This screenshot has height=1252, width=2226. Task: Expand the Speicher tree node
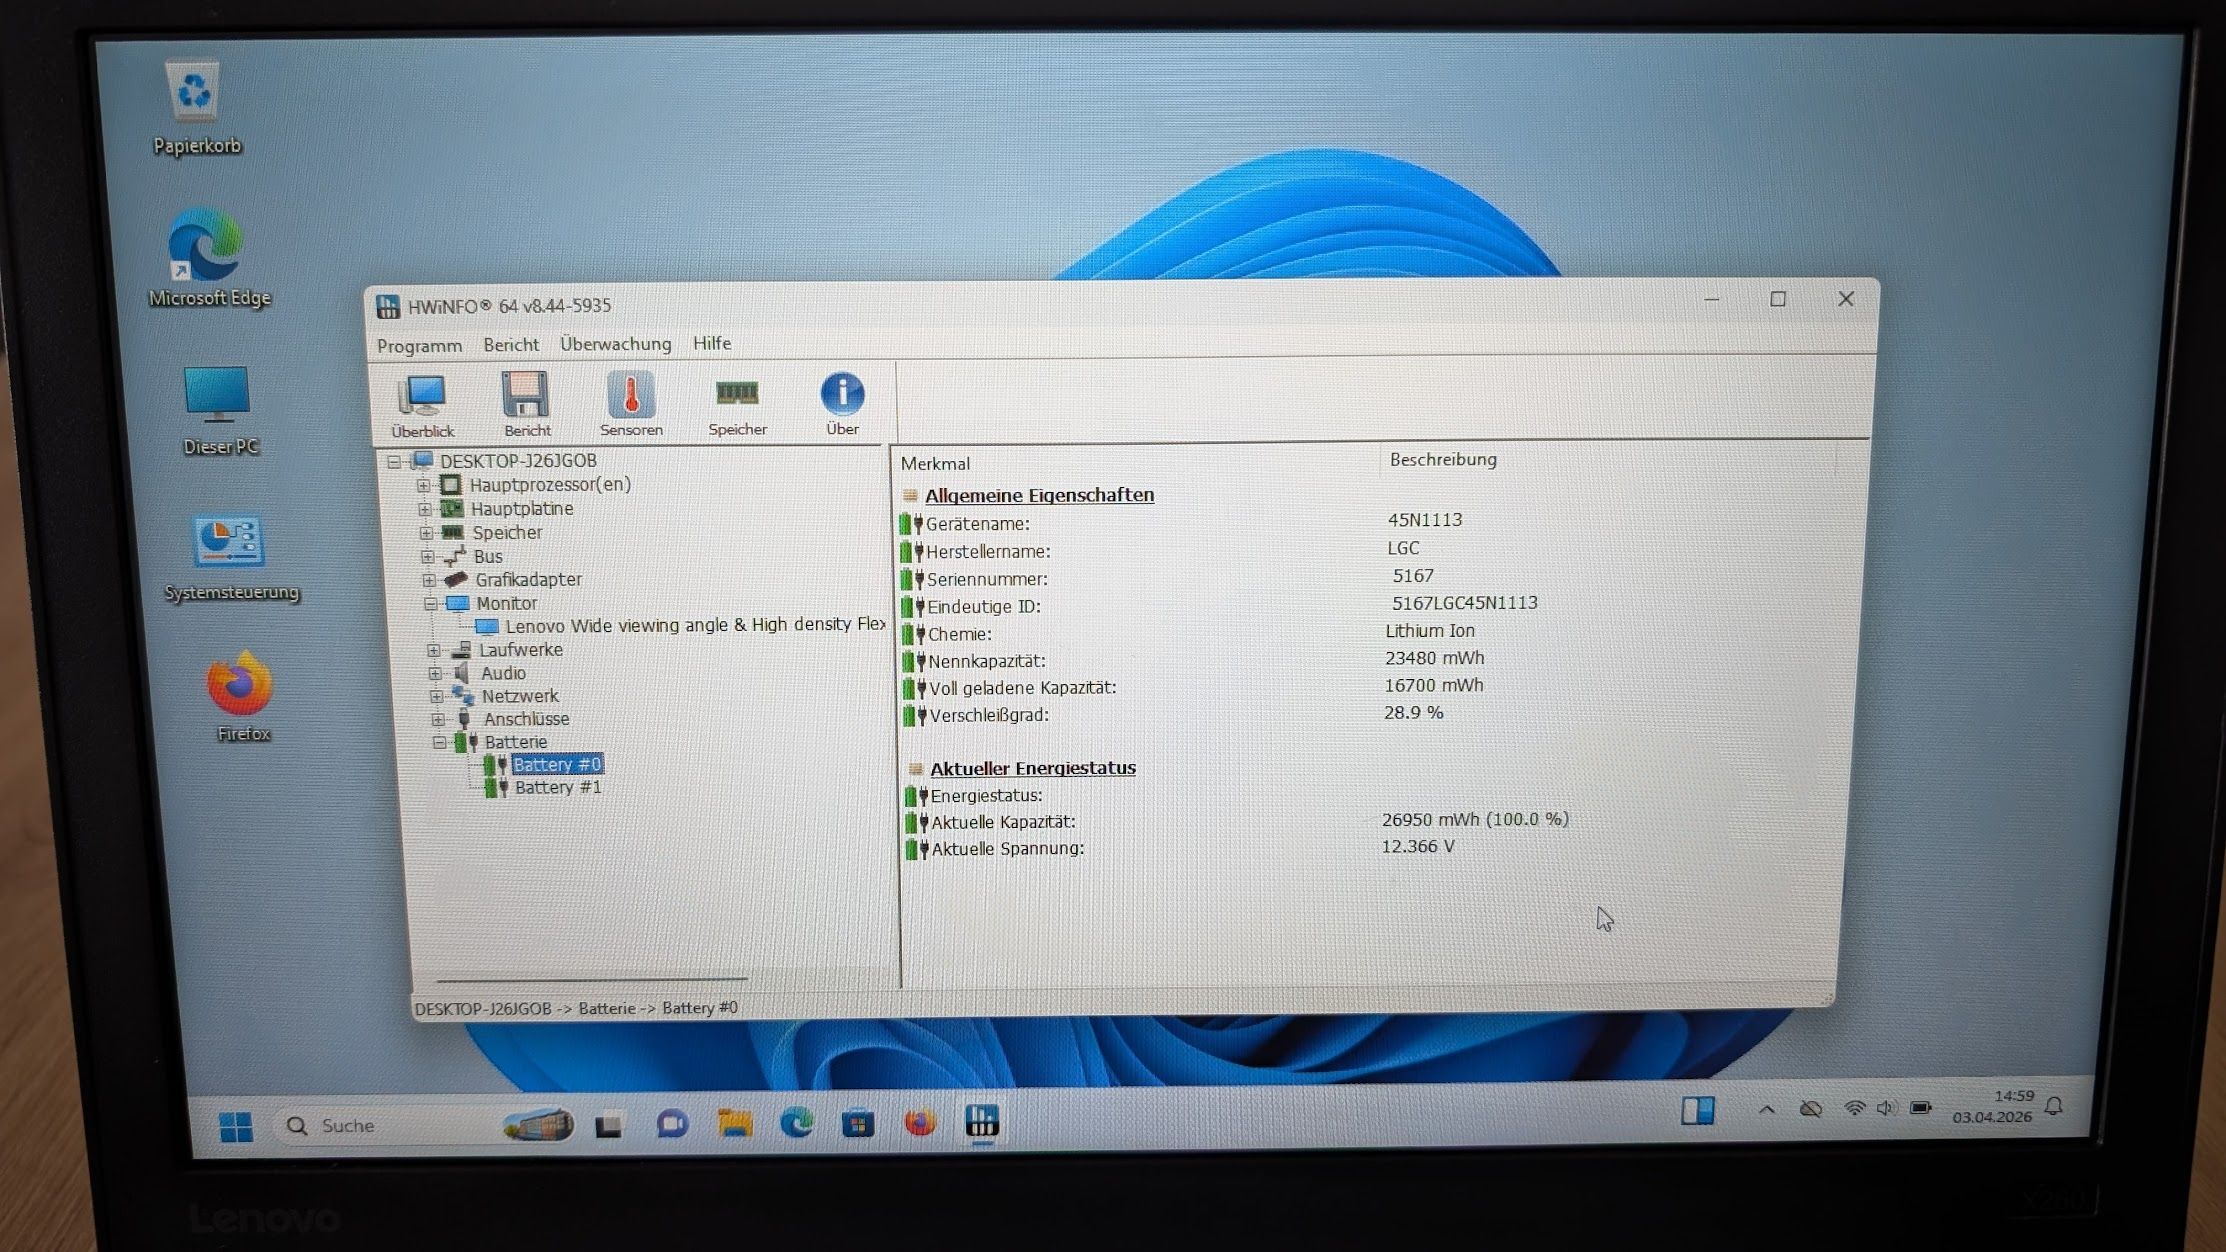coord(426,533)
